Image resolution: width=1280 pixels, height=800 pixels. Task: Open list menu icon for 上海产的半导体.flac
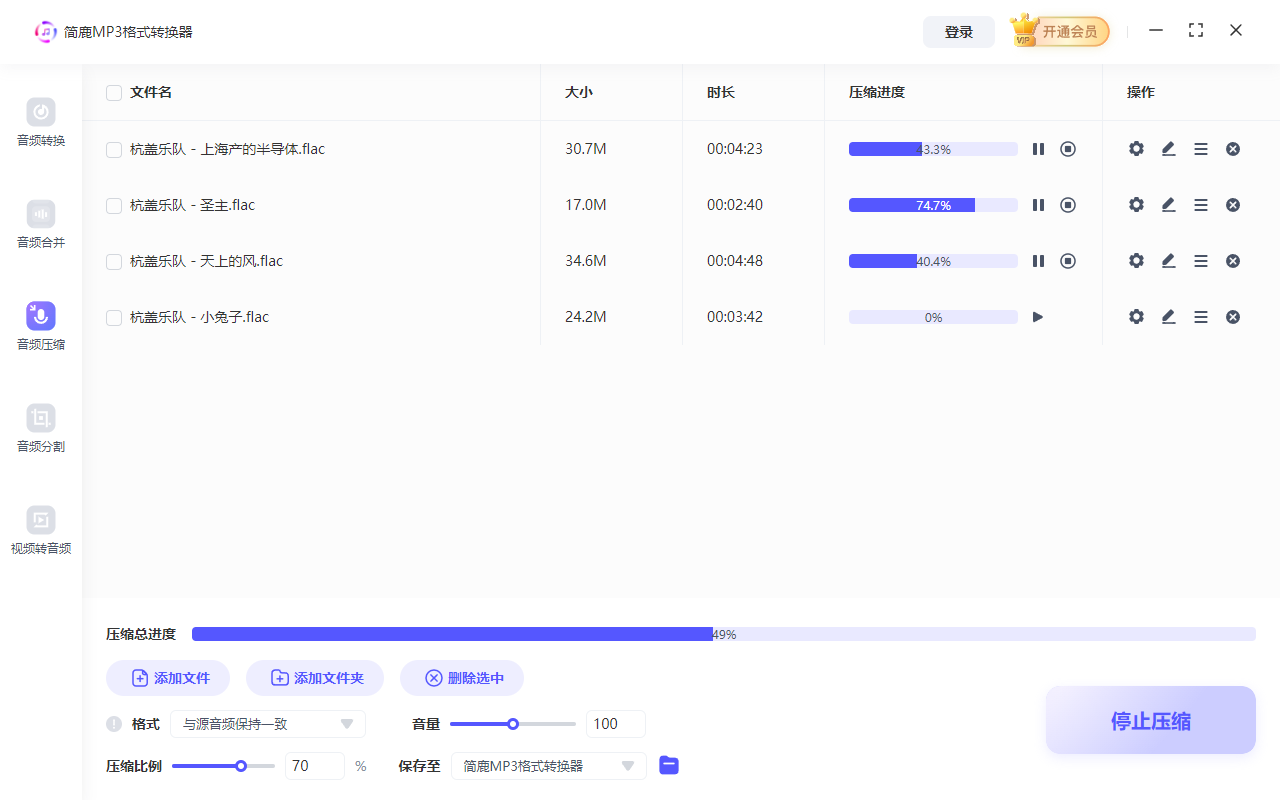pyautogui.click(x=1201, y=149)
